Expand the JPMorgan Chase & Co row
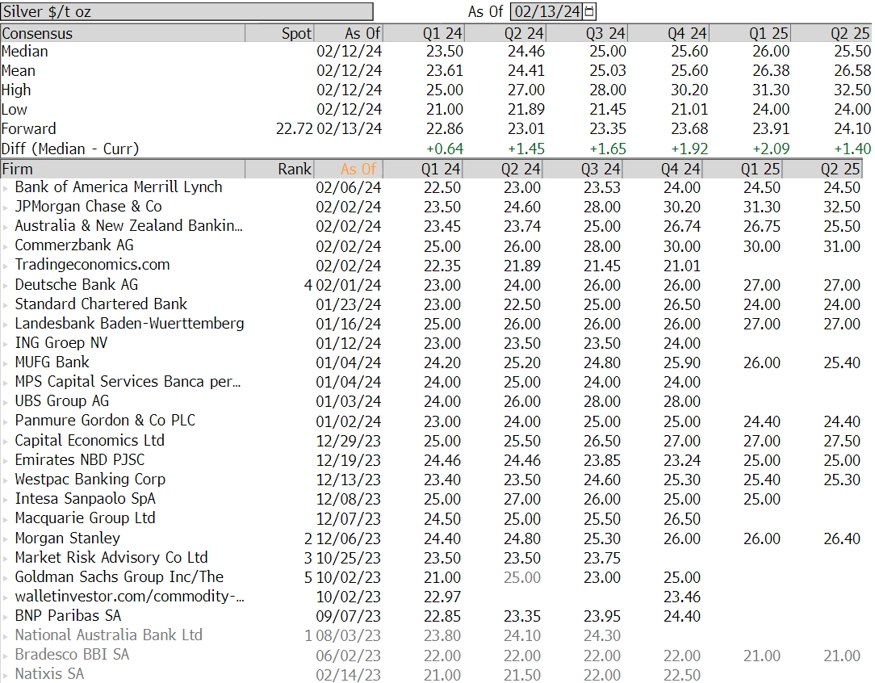The image size is (875, 683). tap(6, 208)
